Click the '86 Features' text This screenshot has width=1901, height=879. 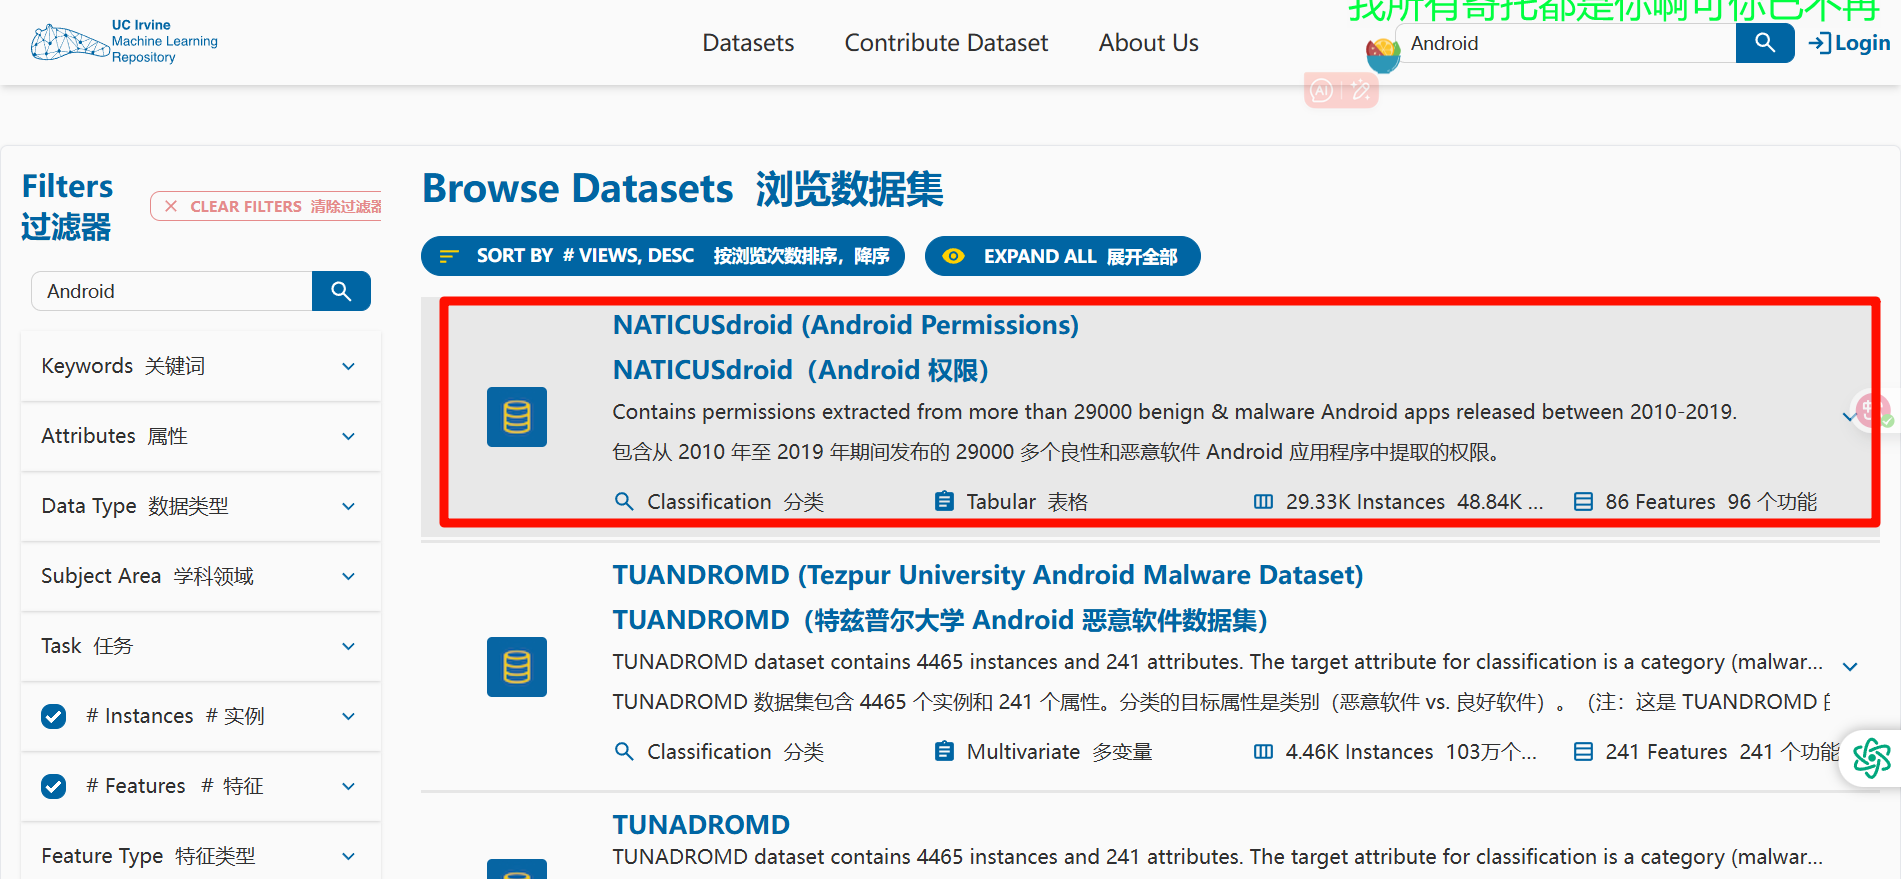click(x=1660, y=502)
